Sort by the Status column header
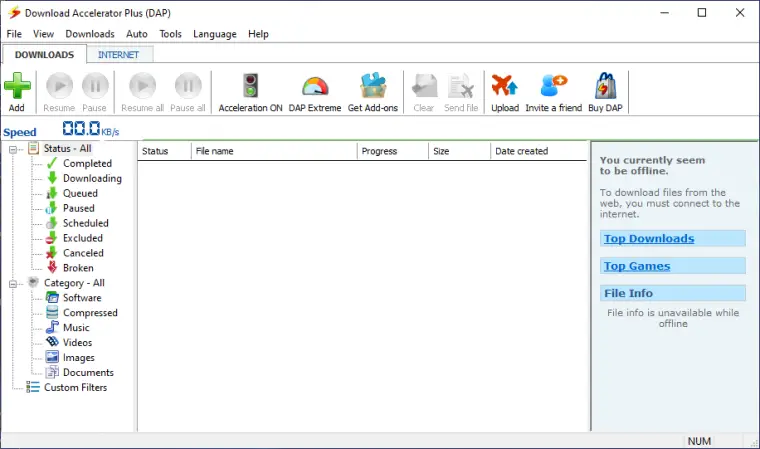The width and height of the screenshot is (760, 449). (164, 151)
